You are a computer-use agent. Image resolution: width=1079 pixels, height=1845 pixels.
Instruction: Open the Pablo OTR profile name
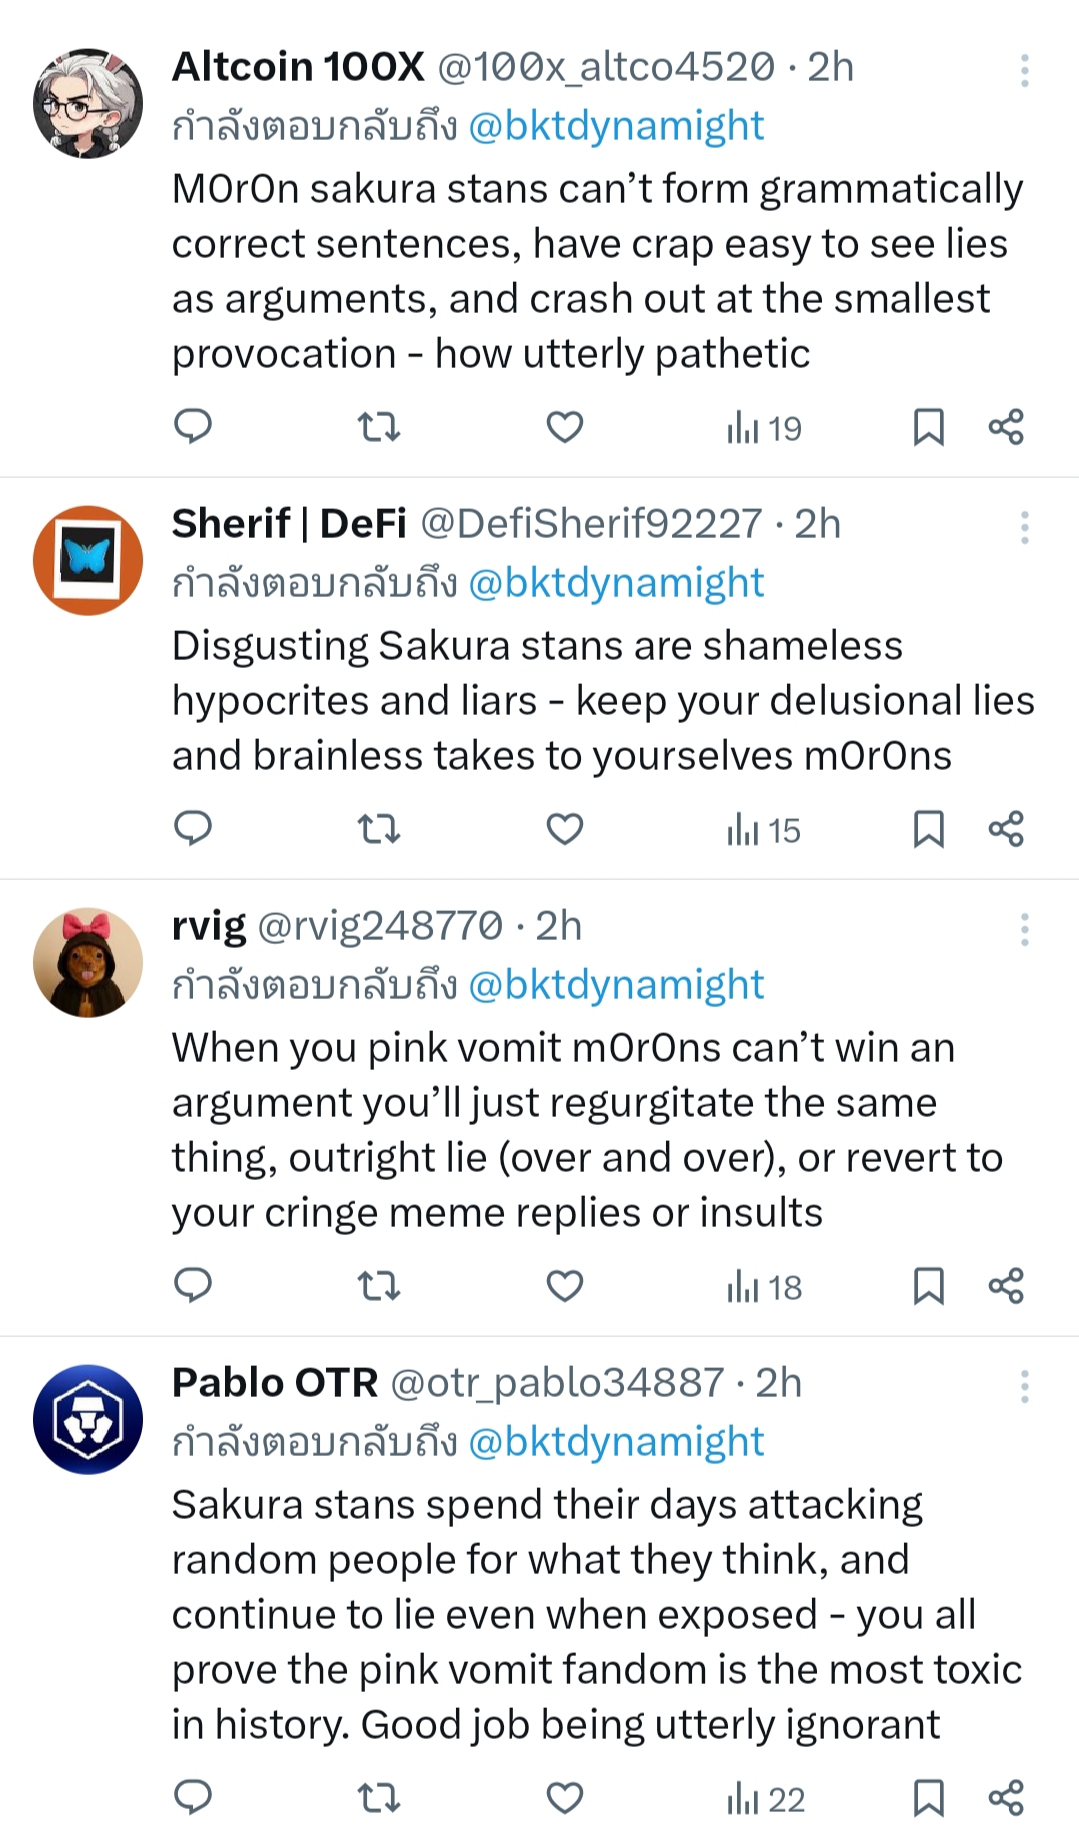point(275,1383)
